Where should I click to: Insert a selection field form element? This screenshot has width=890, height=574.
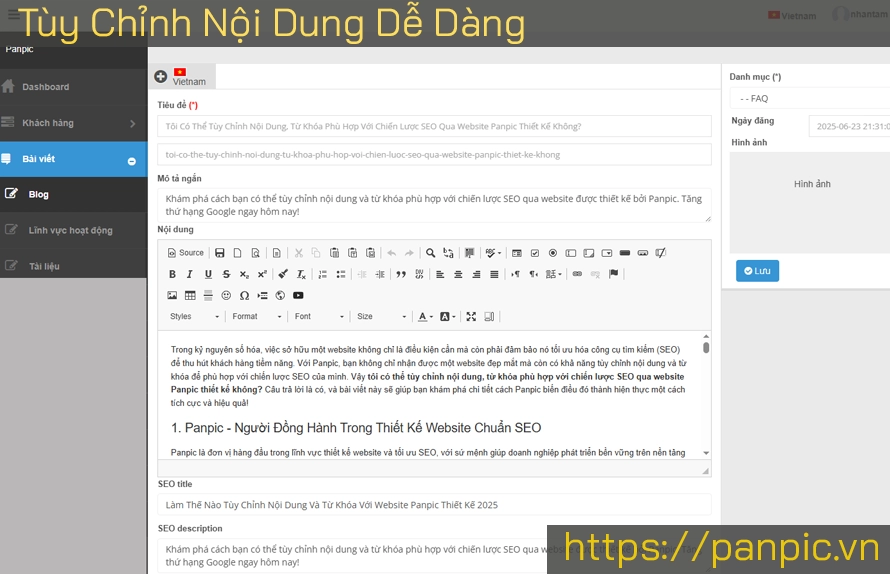coord(607,253)
